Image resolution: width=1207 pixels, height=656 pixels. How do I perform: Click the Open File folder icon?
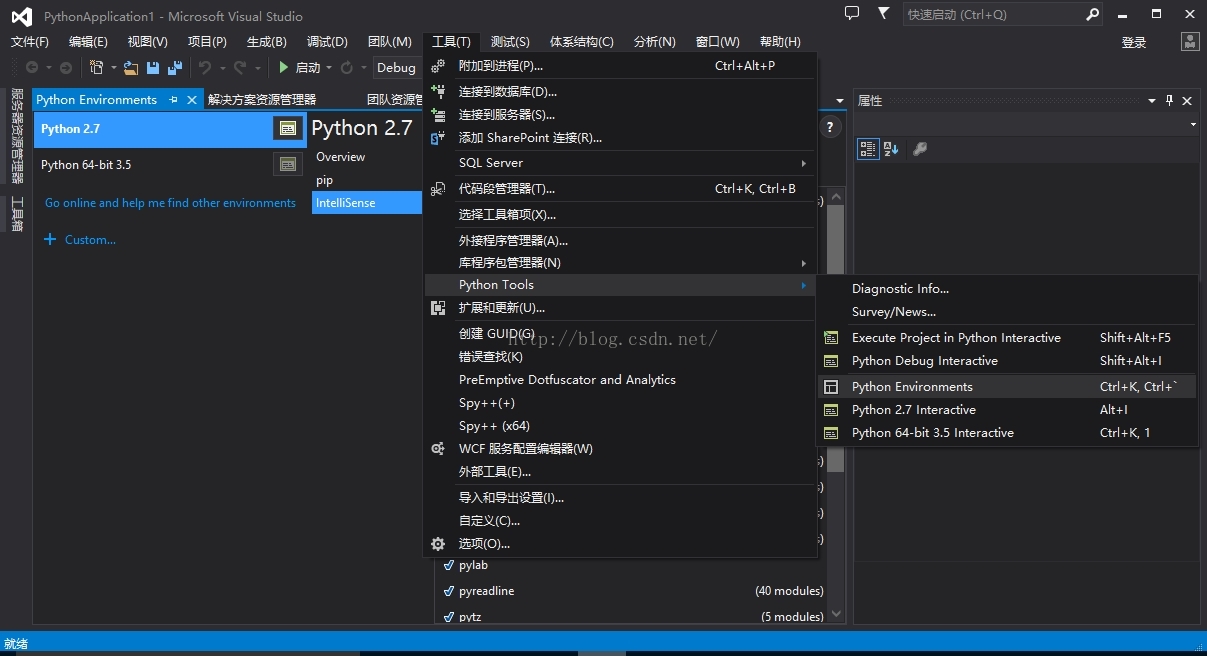click(131, 67)
